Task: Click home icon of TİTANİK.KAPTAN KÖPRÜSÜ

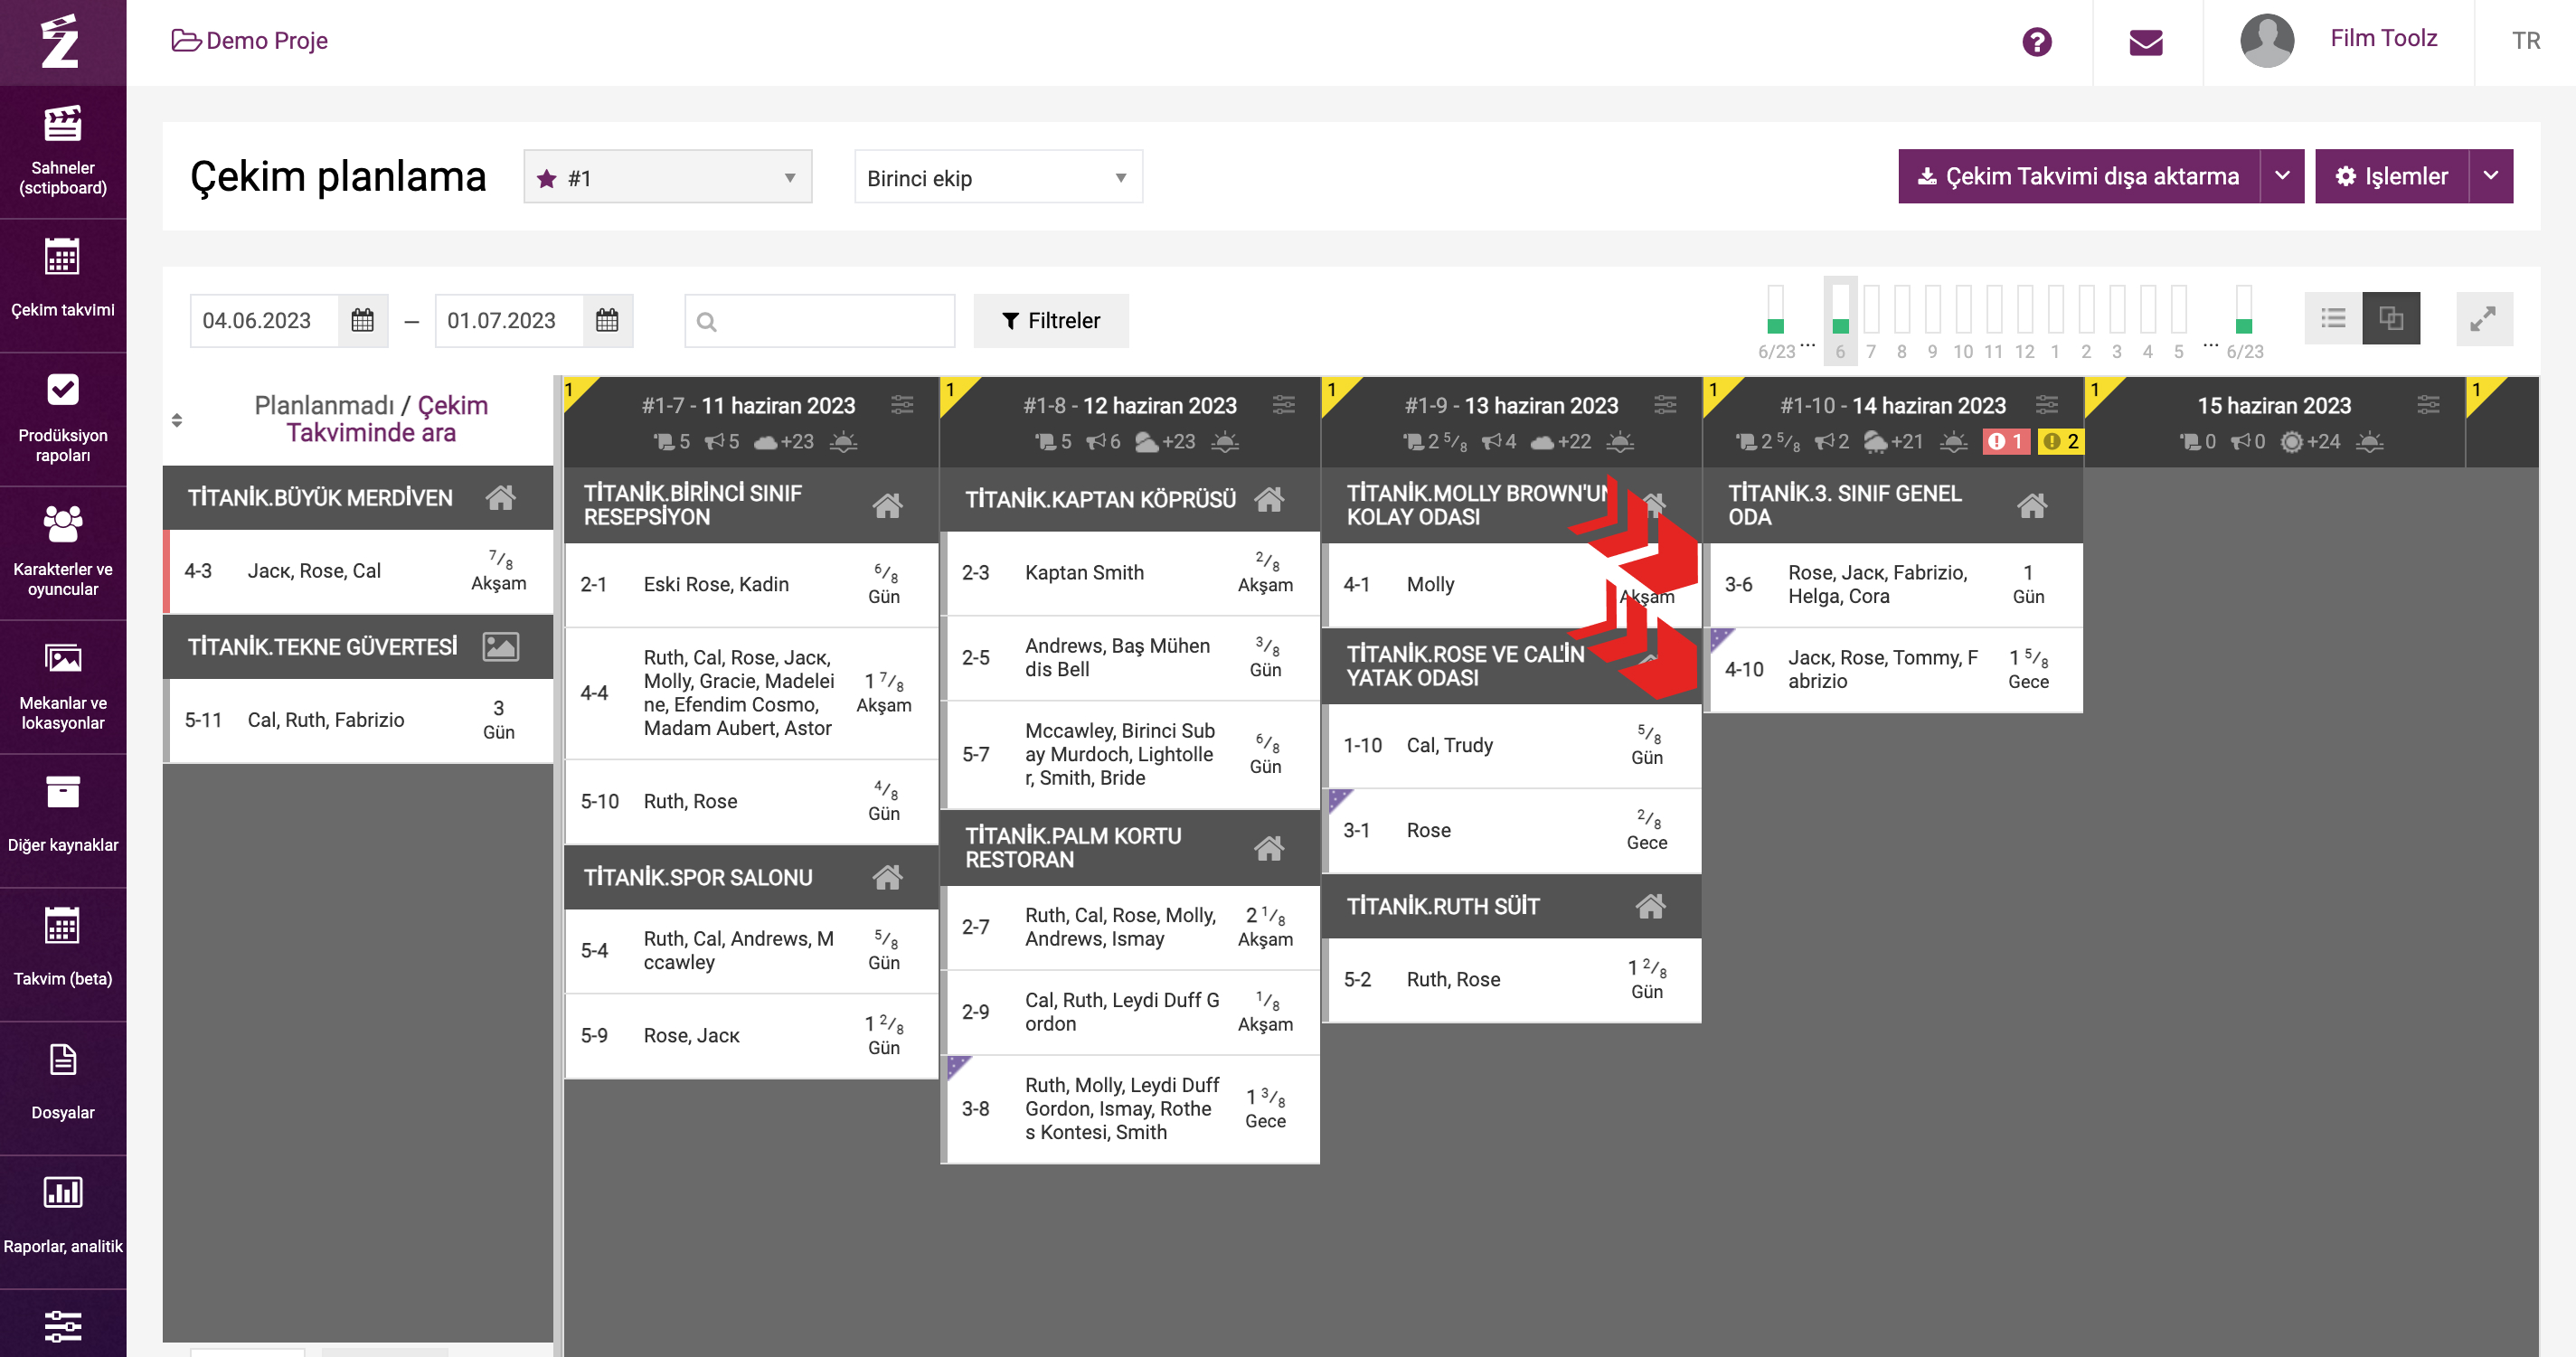Action: pos(1269,498)
